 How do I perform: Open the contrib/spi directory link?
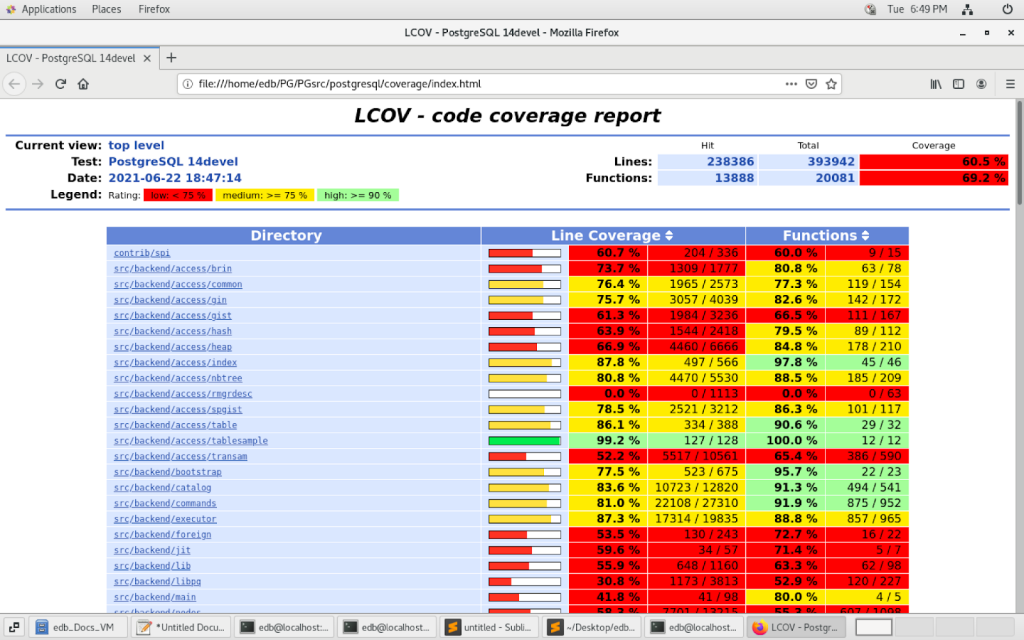pyautogui.click(x=142, y=253)
